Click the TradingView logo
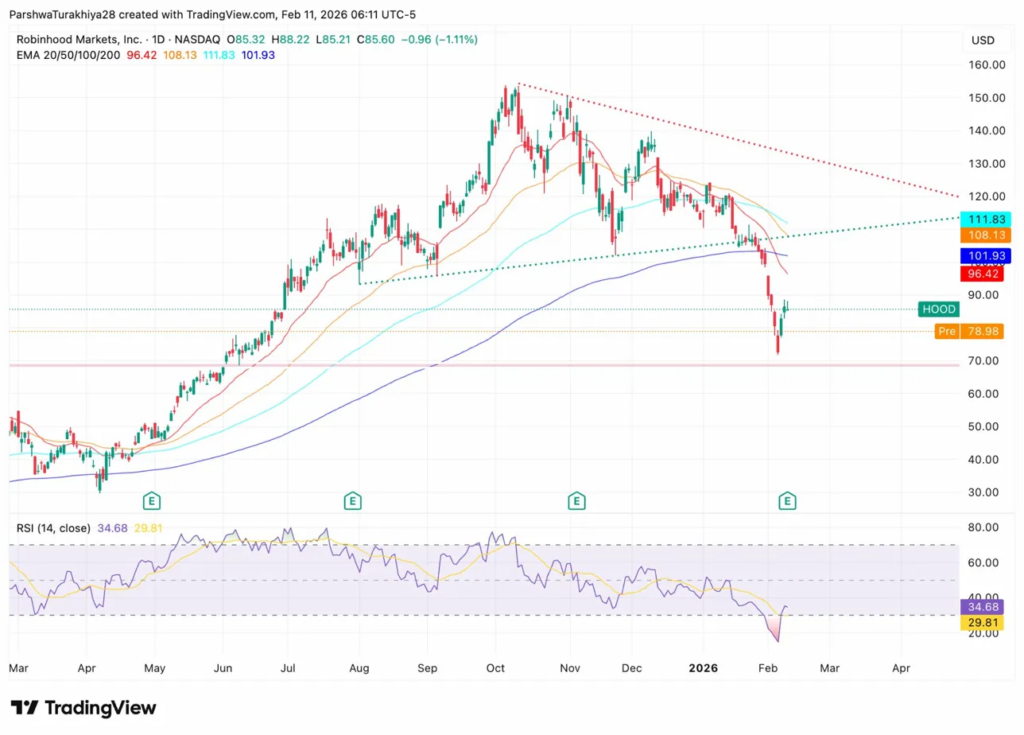Image resolution: width=1024 pixels, height=735 pixels. pos(84,708)
